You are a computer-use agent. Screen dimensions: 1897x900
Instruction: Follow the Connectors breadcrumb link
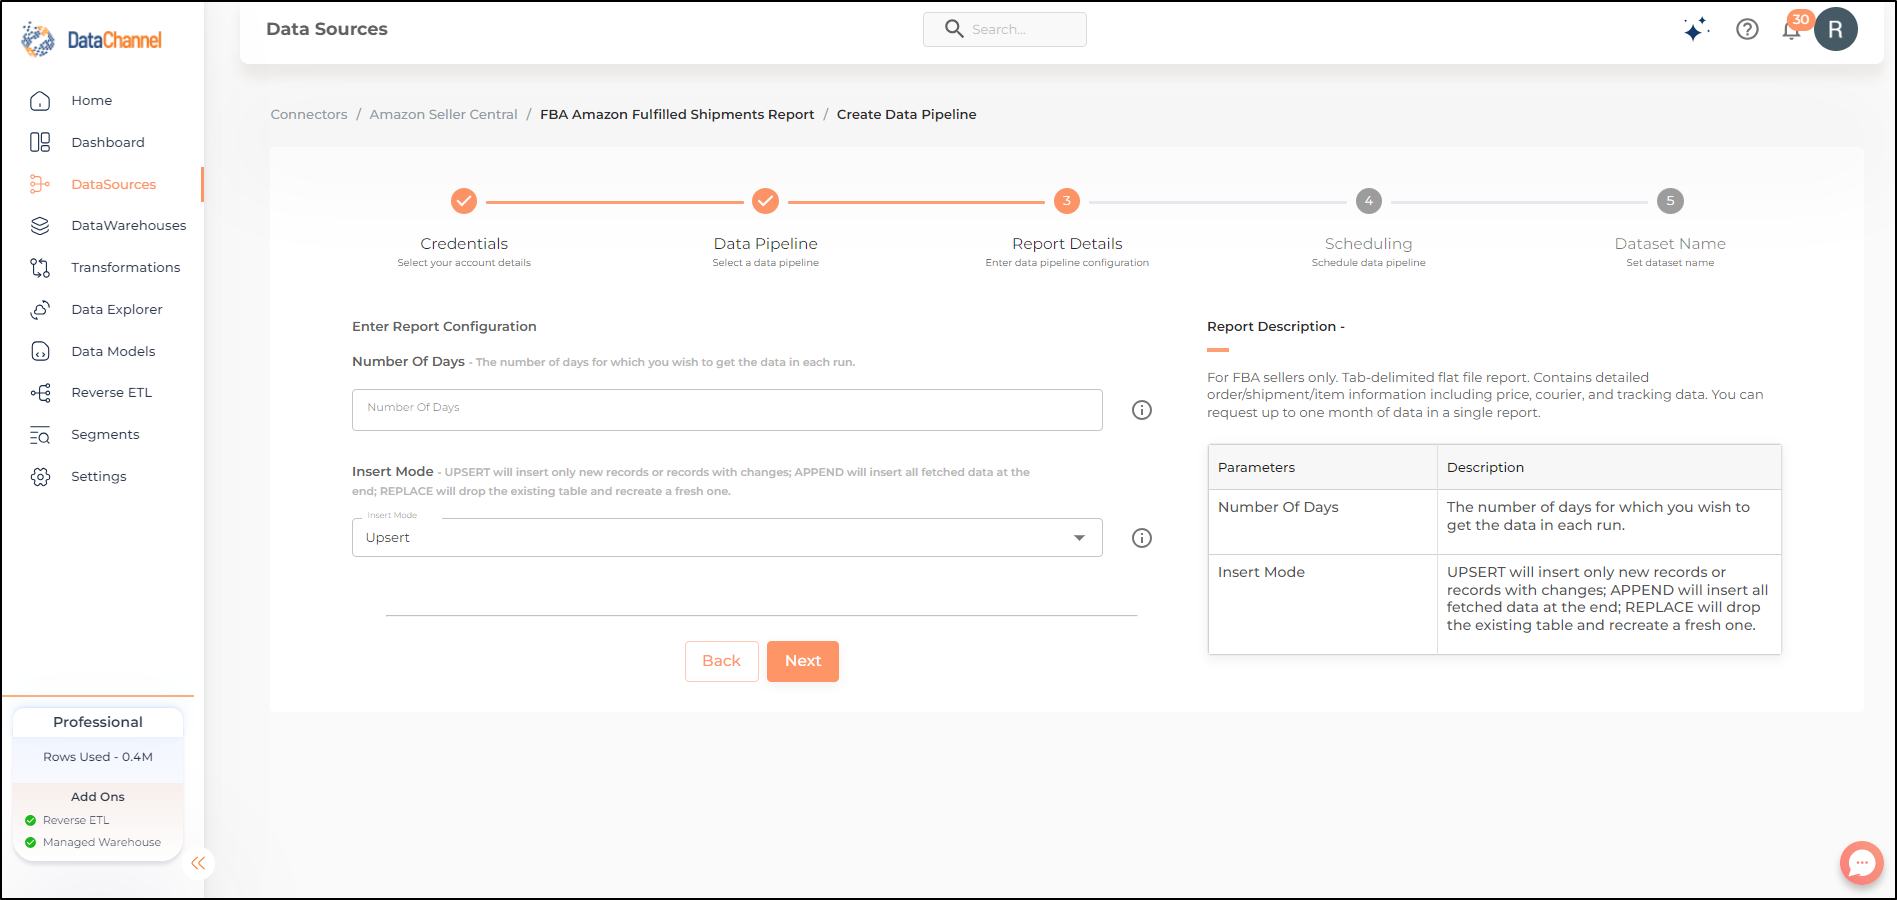pos(309,115)
